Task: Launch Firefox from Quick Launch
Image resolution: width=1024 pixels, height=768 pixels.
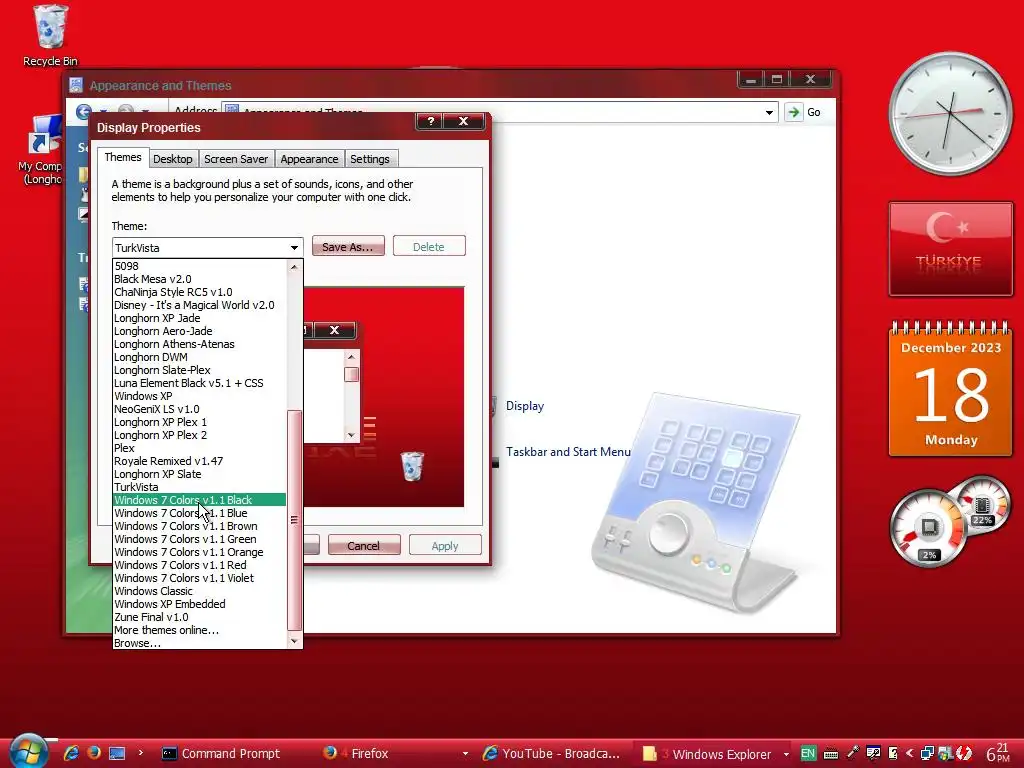Action: 93,753
